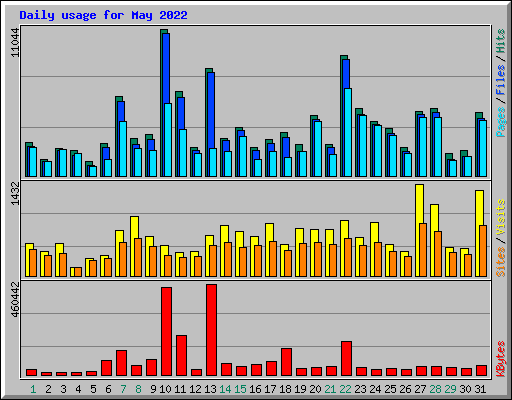The height and width of the screenshot is (400, 512).
Task: Select the 1432 axis value
Action: 15,193
